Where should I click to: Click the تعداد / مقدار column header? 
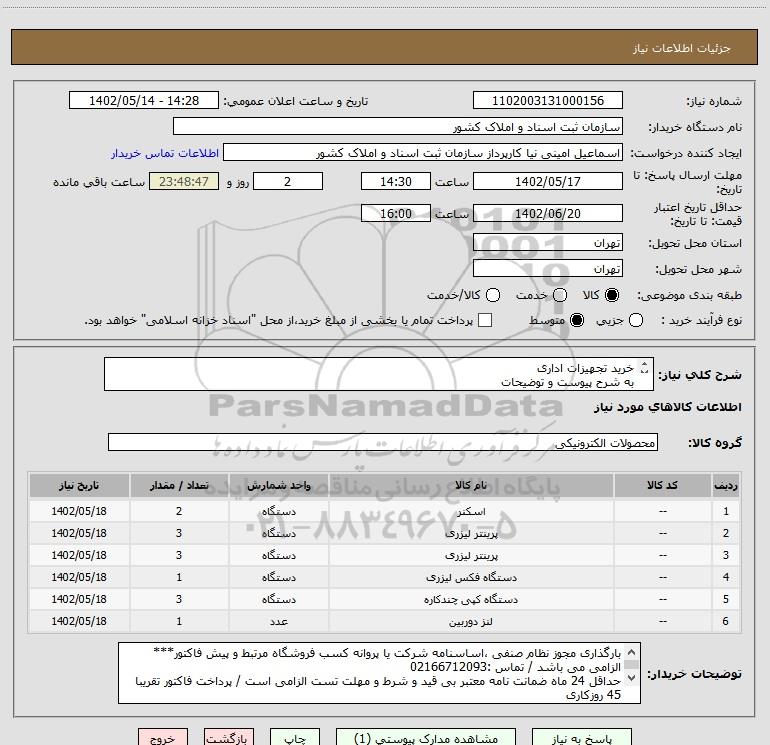(179, 485)
